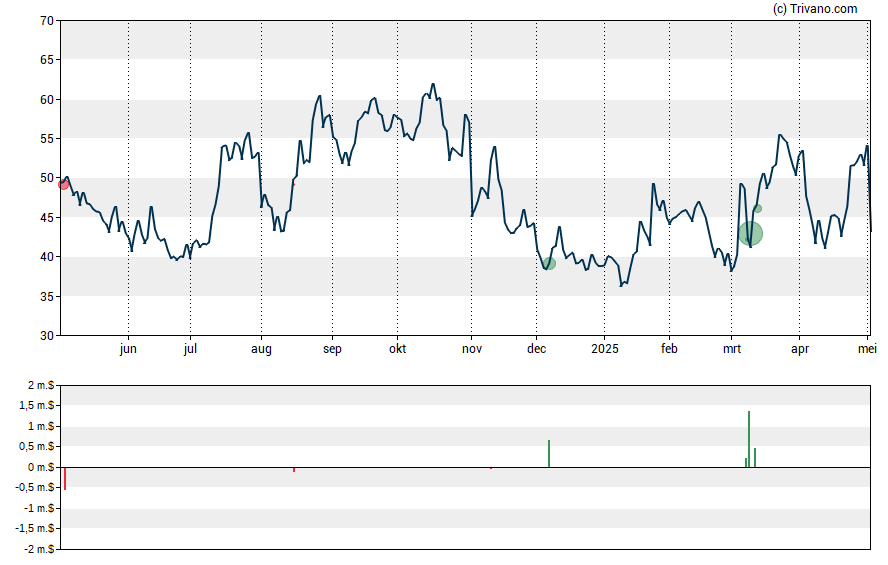Click the large green buy bubble in March

(x=750, y=234)
